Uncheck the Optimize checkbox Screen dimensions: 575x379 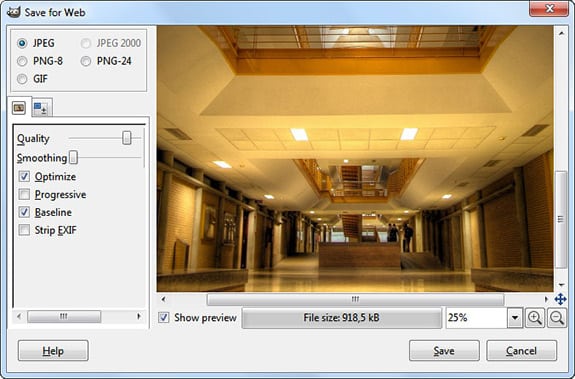24,176
